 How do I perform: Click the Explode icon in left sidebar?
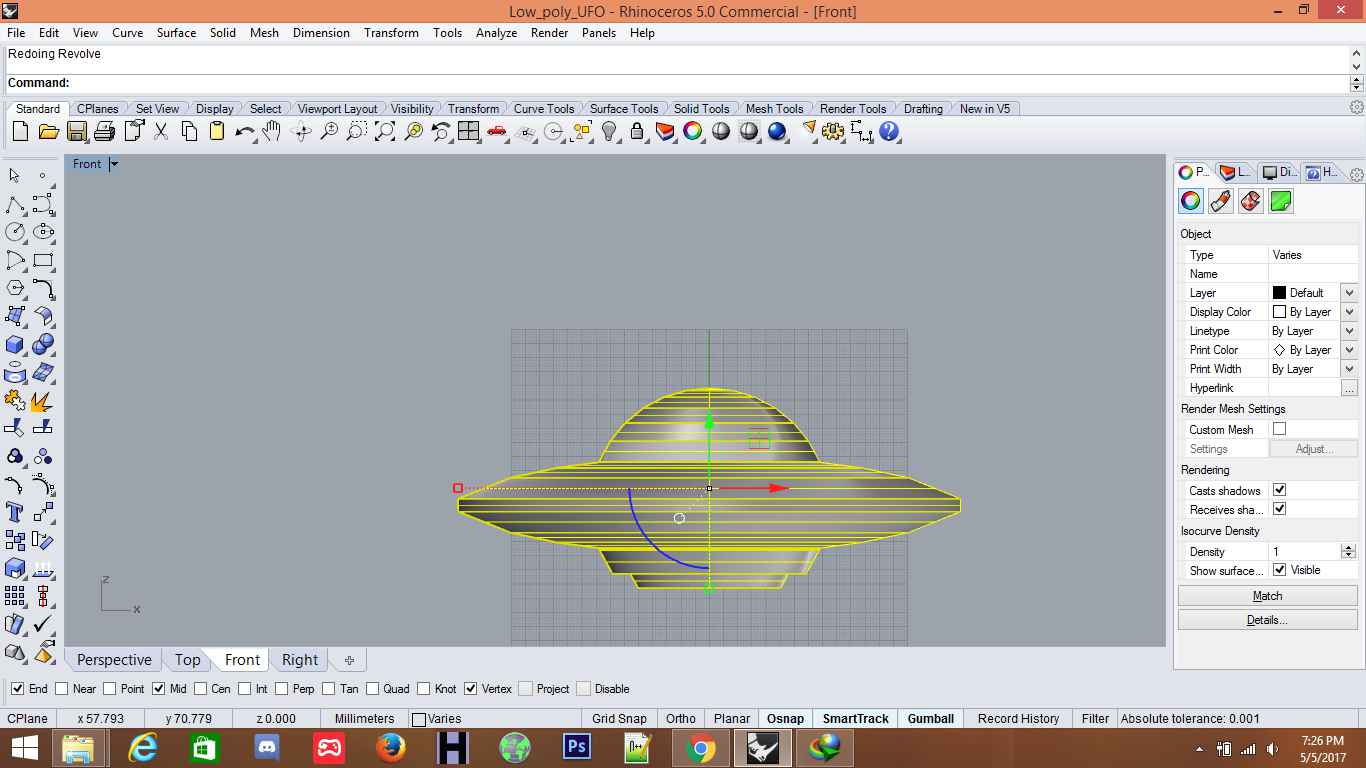coord(43,401)
